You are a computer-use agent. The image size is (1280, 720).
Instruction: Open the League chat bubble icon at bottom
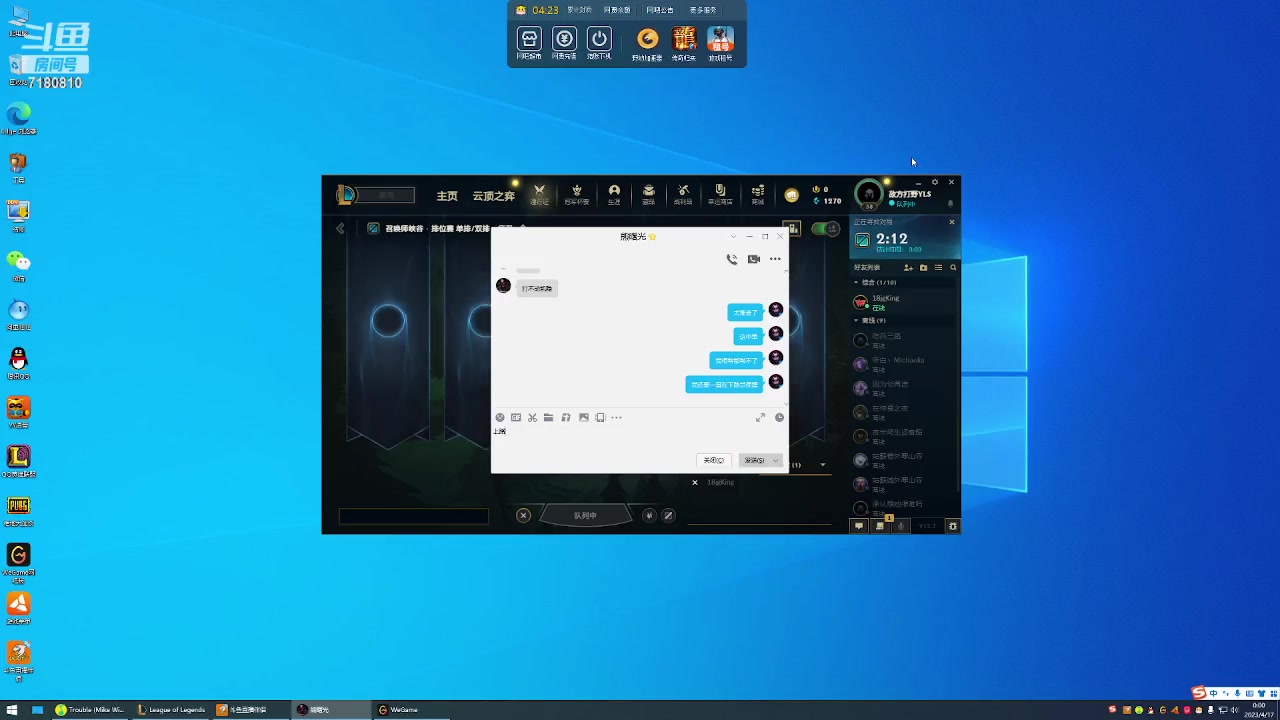pyautogui.click(x=858, y=526)
